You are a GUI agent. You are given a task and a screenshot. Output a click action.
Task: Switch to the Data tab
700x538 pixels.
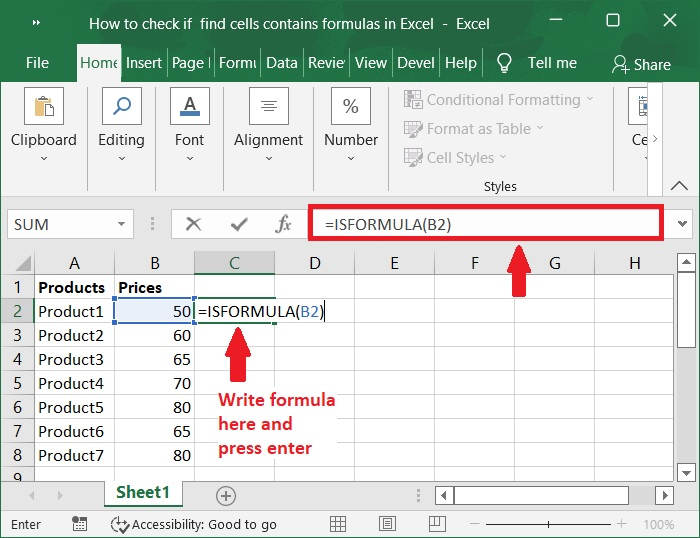click(x=282, y=63)
